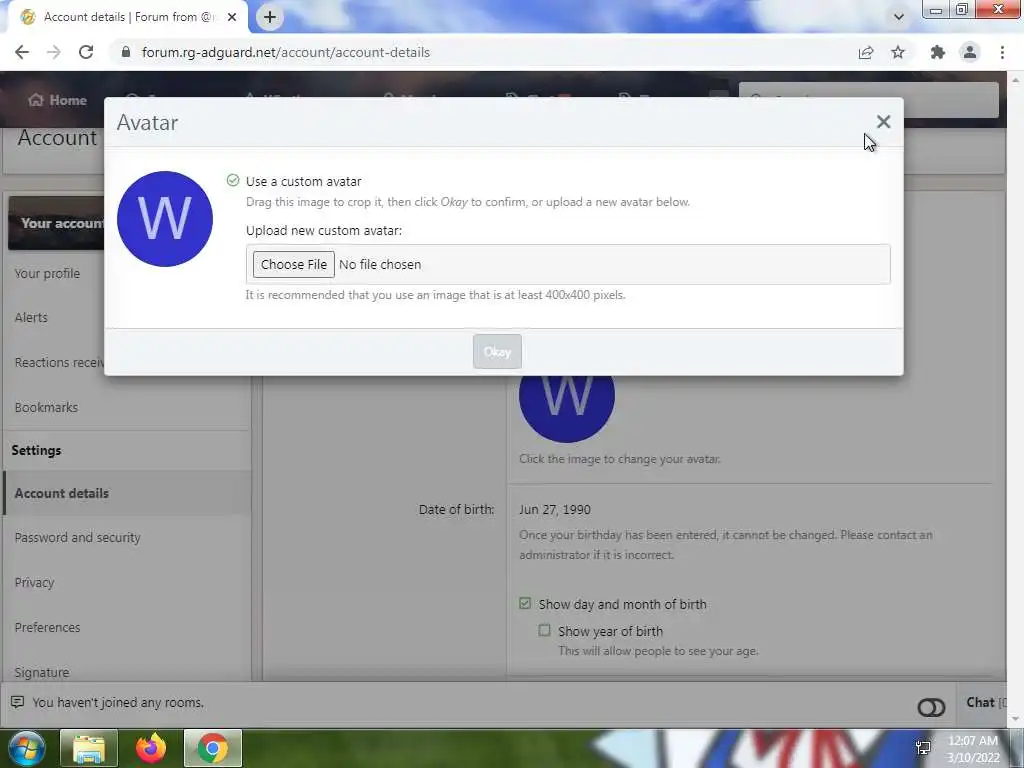Close the Avatar dialog with the X
This screenshot has height=768, width=1024.
coord(883,122)
